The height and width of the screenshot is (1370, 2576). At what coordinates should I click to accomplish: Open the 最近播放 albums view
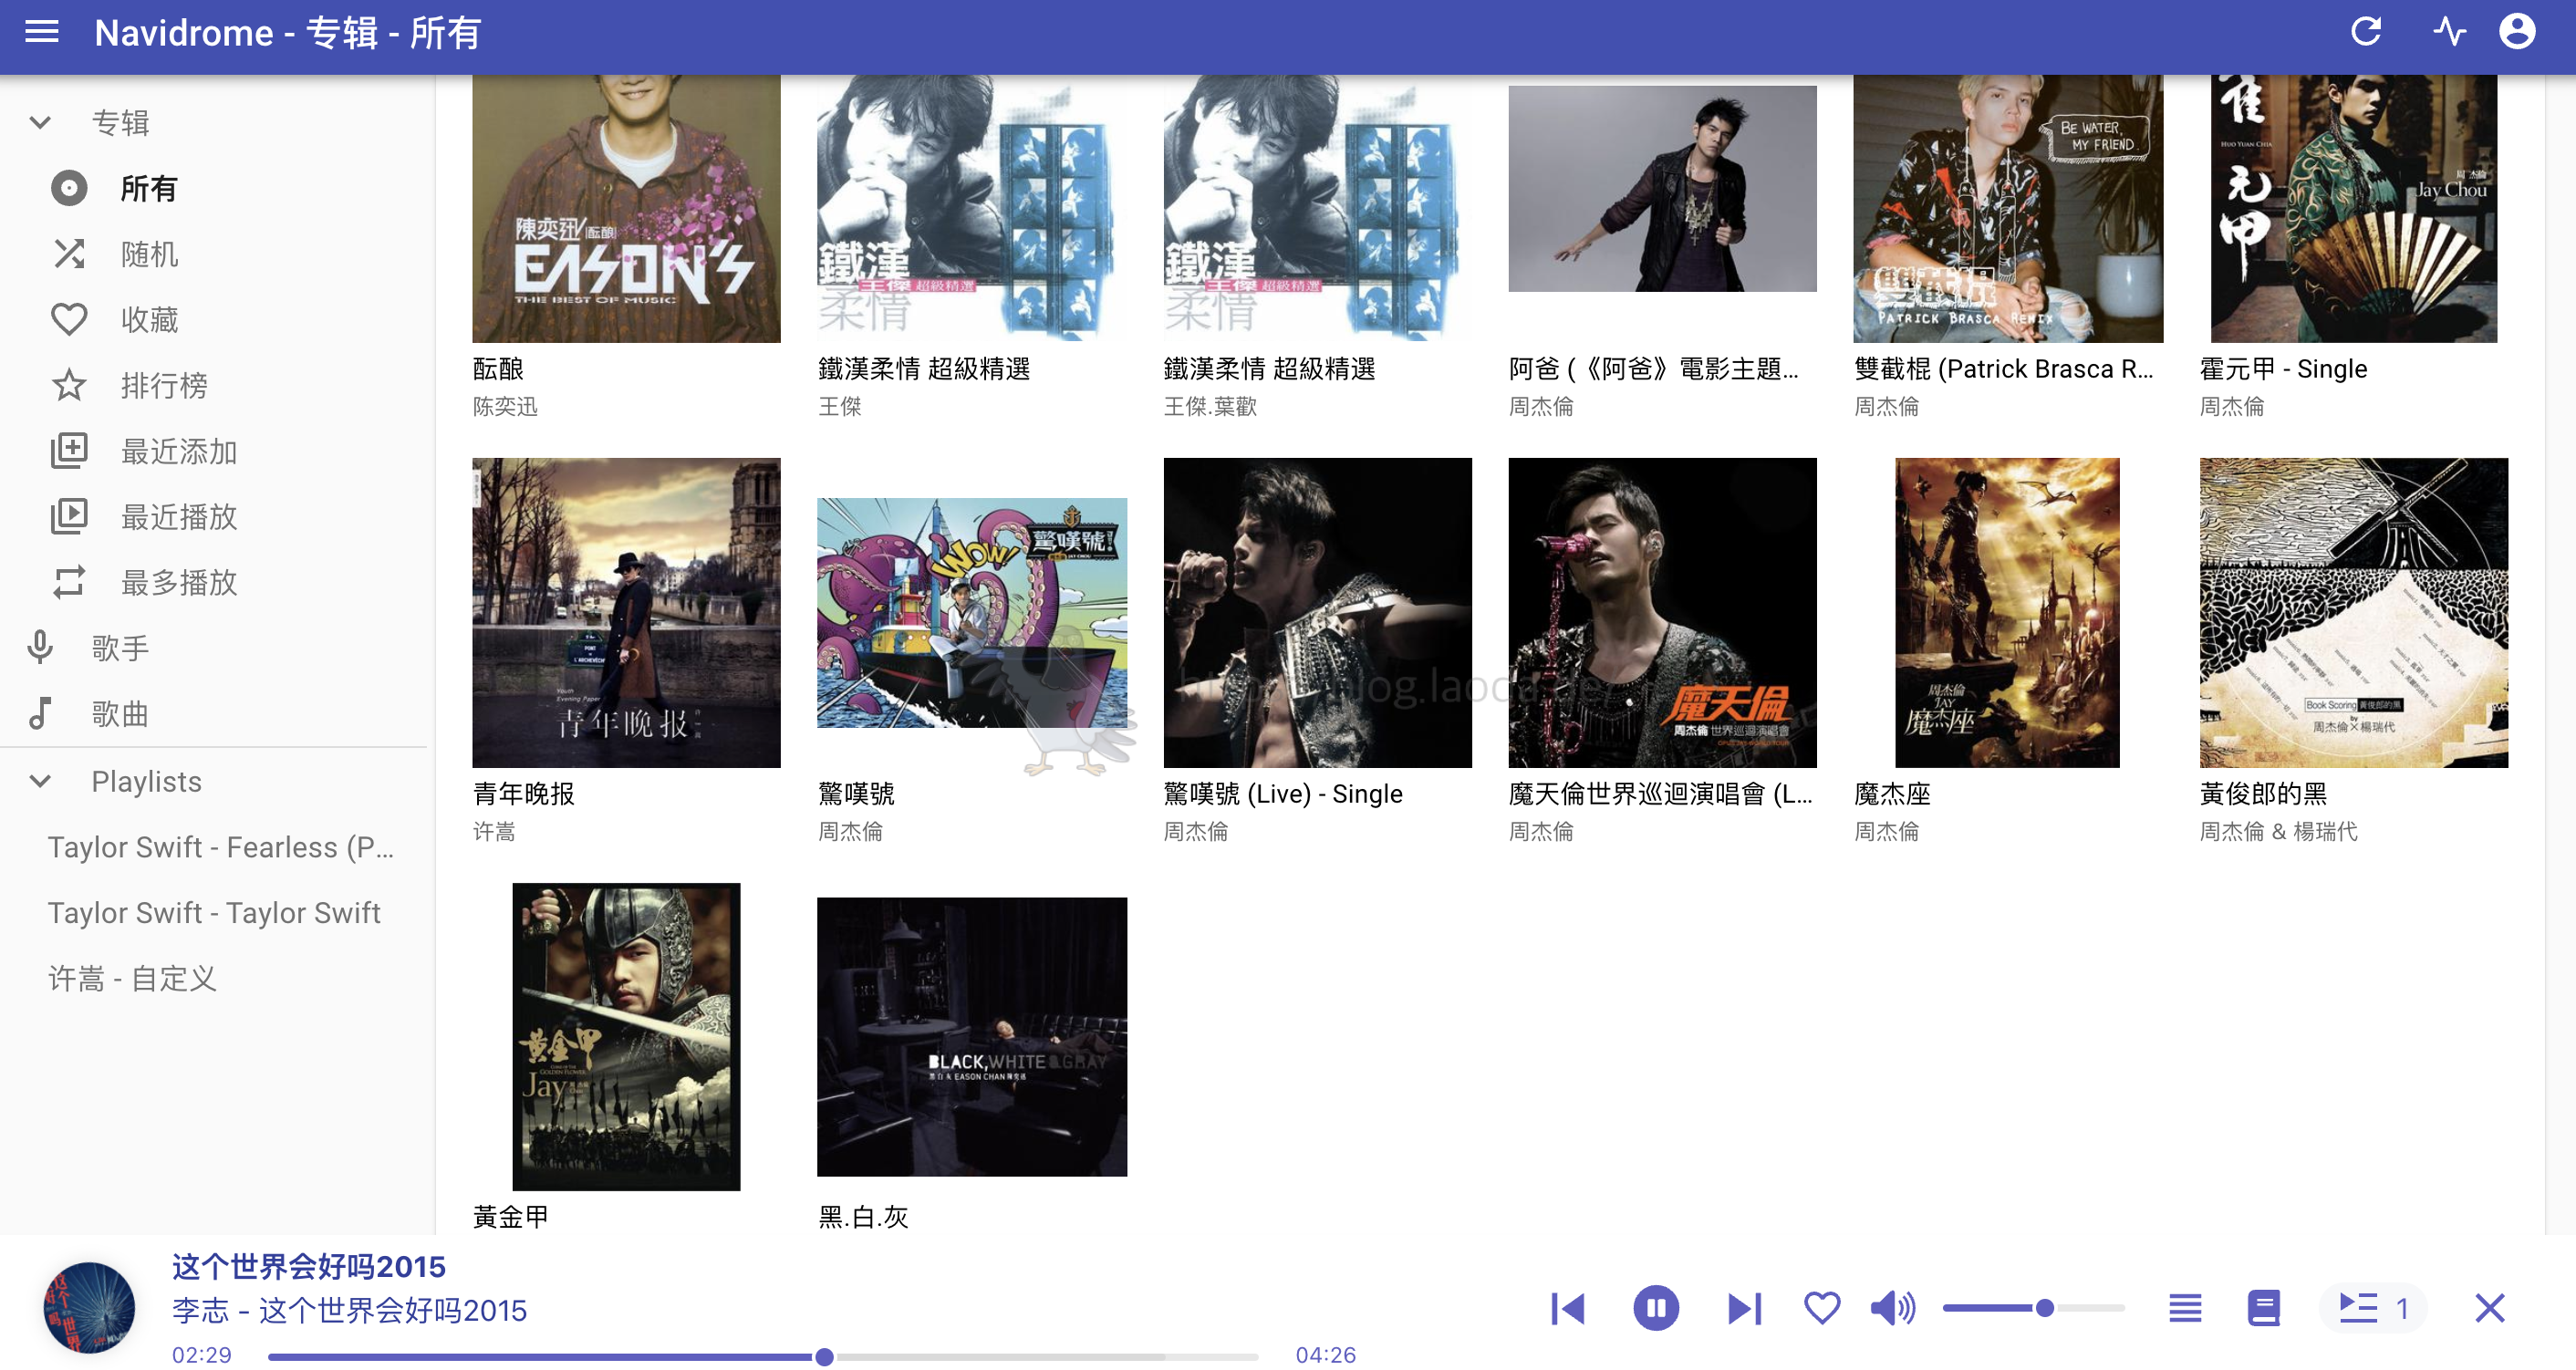pyautogui.click(x=178, y=517)
